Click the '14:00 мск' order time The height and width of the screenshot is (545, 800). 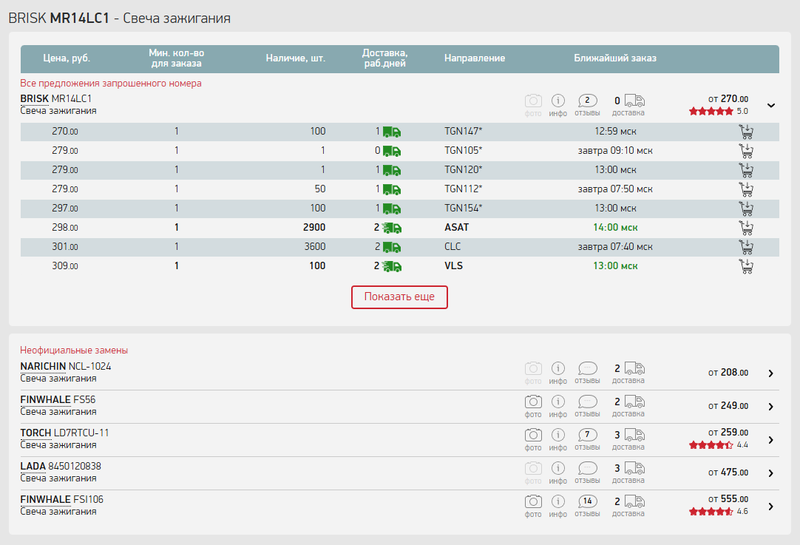615,228
